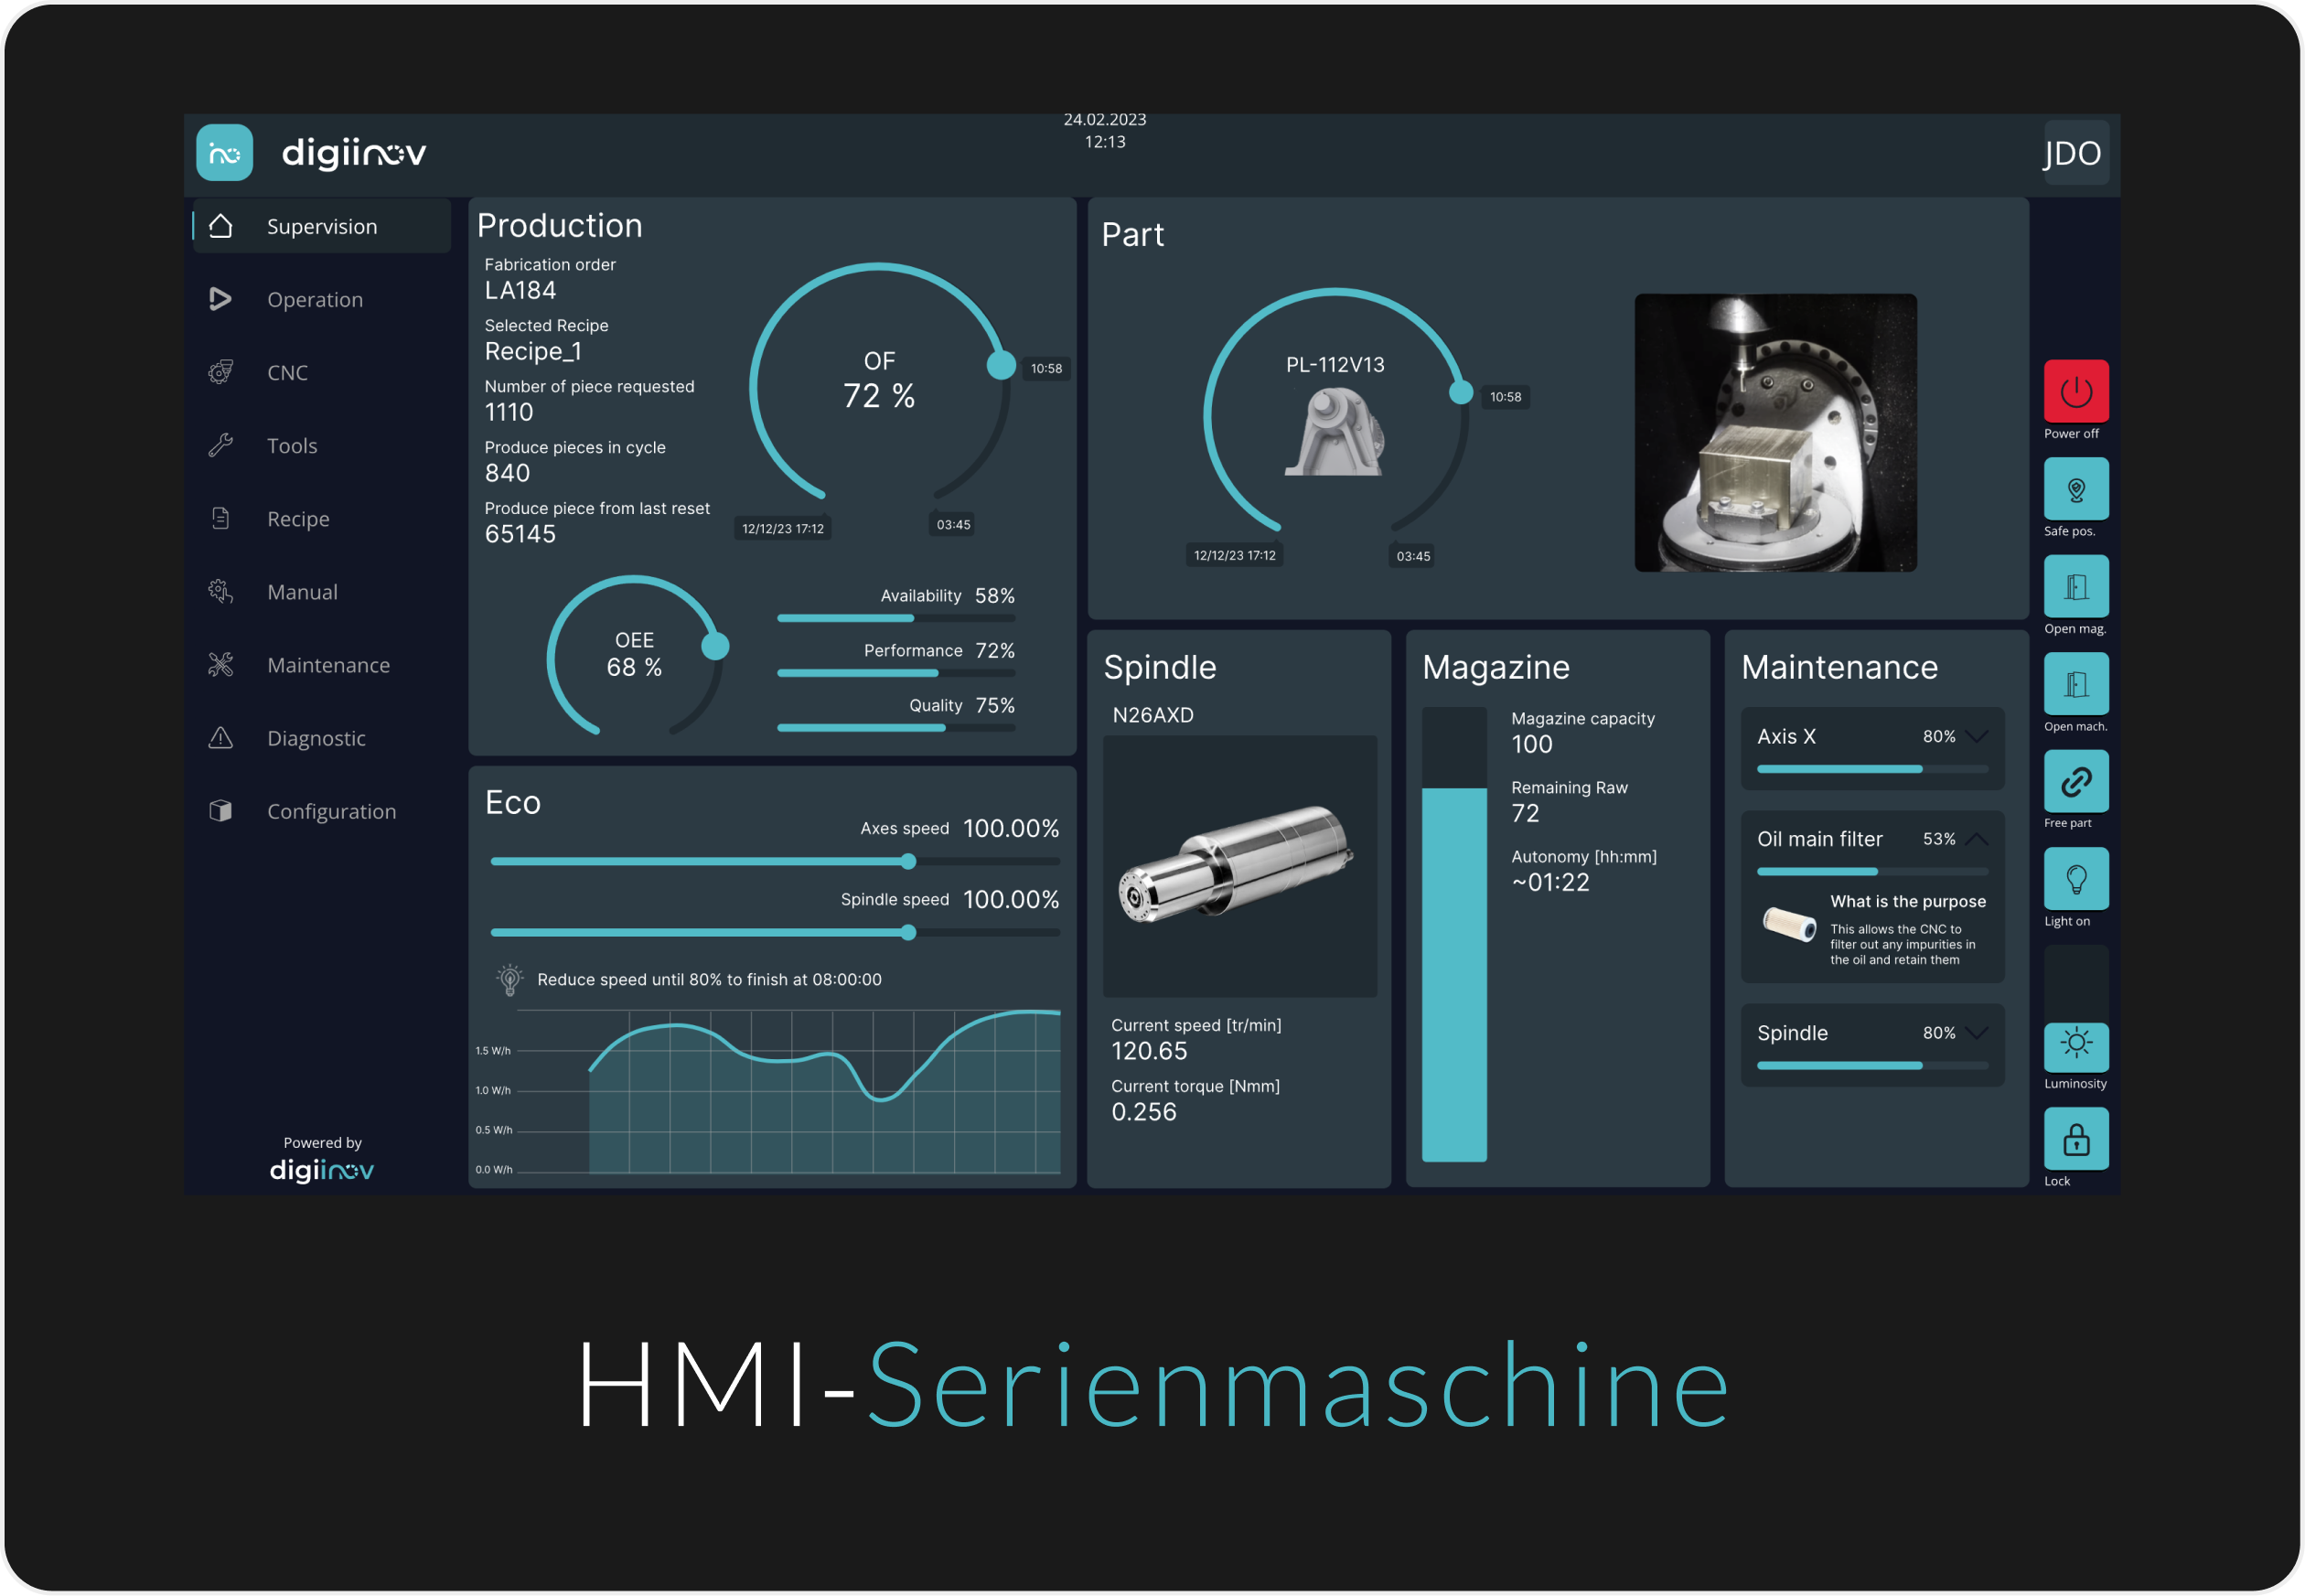Open the JDO user profile
The height and width of the screenshot is (1596, 2305).
pyautogui.click(x=2073, y=153)
